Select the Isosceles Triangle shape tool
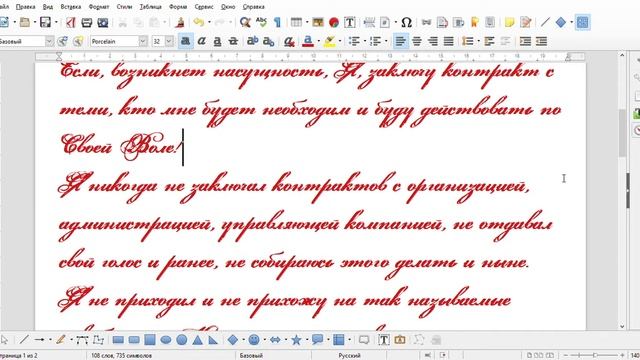Viewport: 640px width, 360px height. point(198,340)
